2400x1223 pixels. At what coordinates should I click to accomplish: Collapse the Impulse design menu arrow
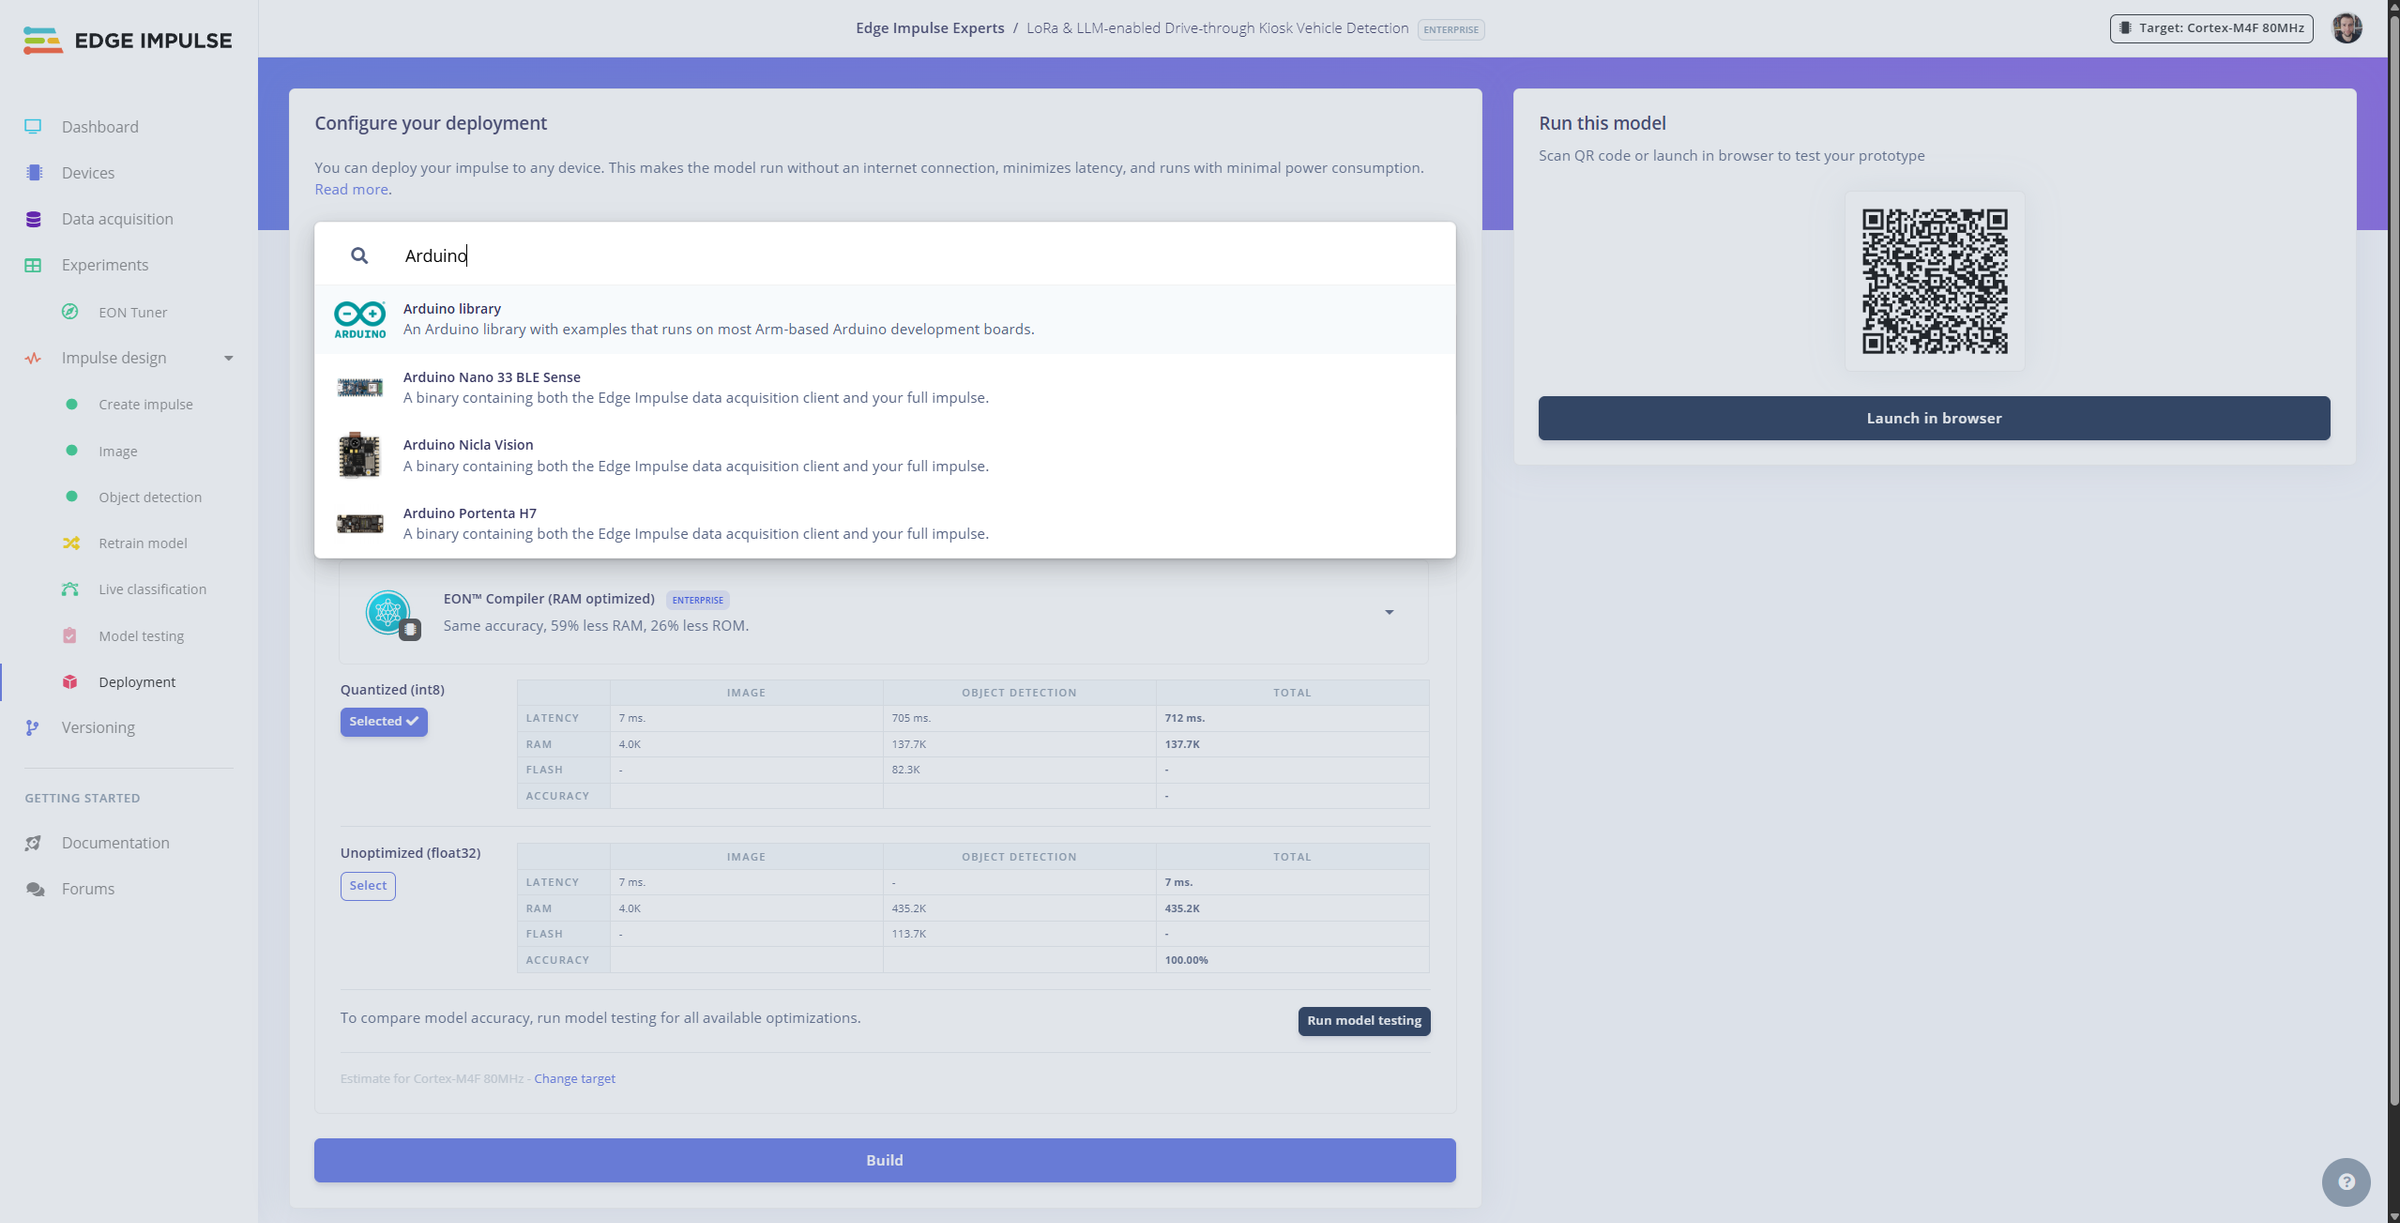(229, 358)
